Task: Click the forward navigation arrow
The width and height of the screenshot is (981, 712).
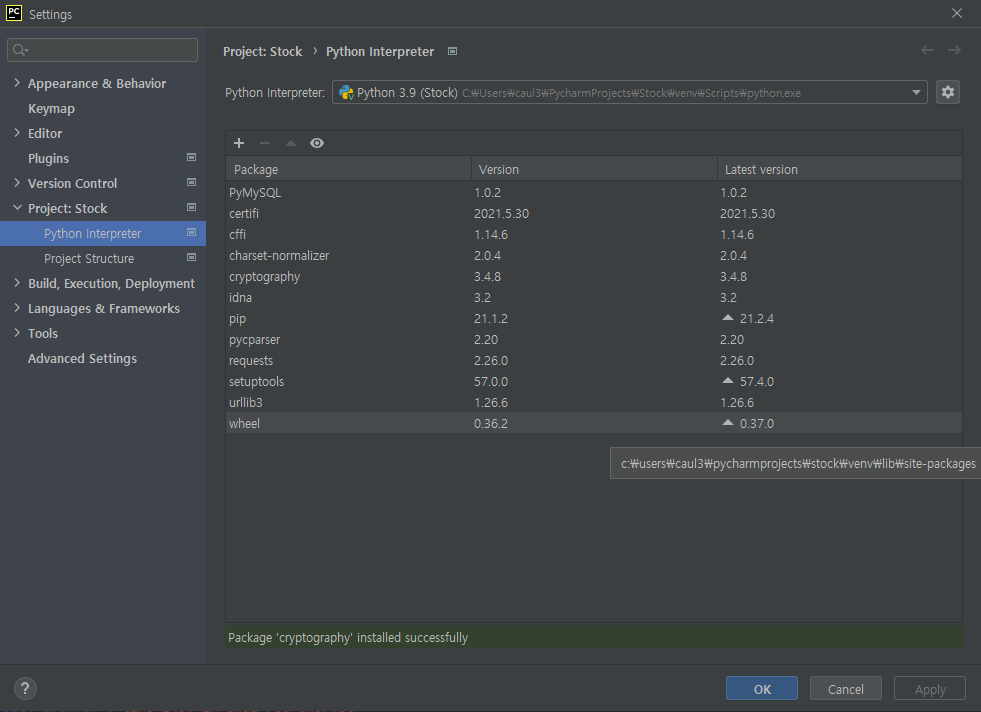Action: click(954, 50)
